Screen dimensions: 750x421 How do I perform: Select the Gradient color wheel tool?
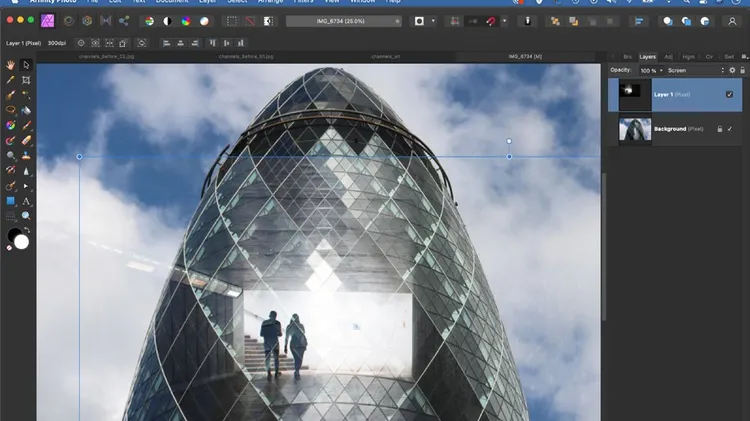pyautogui.click(x=11, y=125)
